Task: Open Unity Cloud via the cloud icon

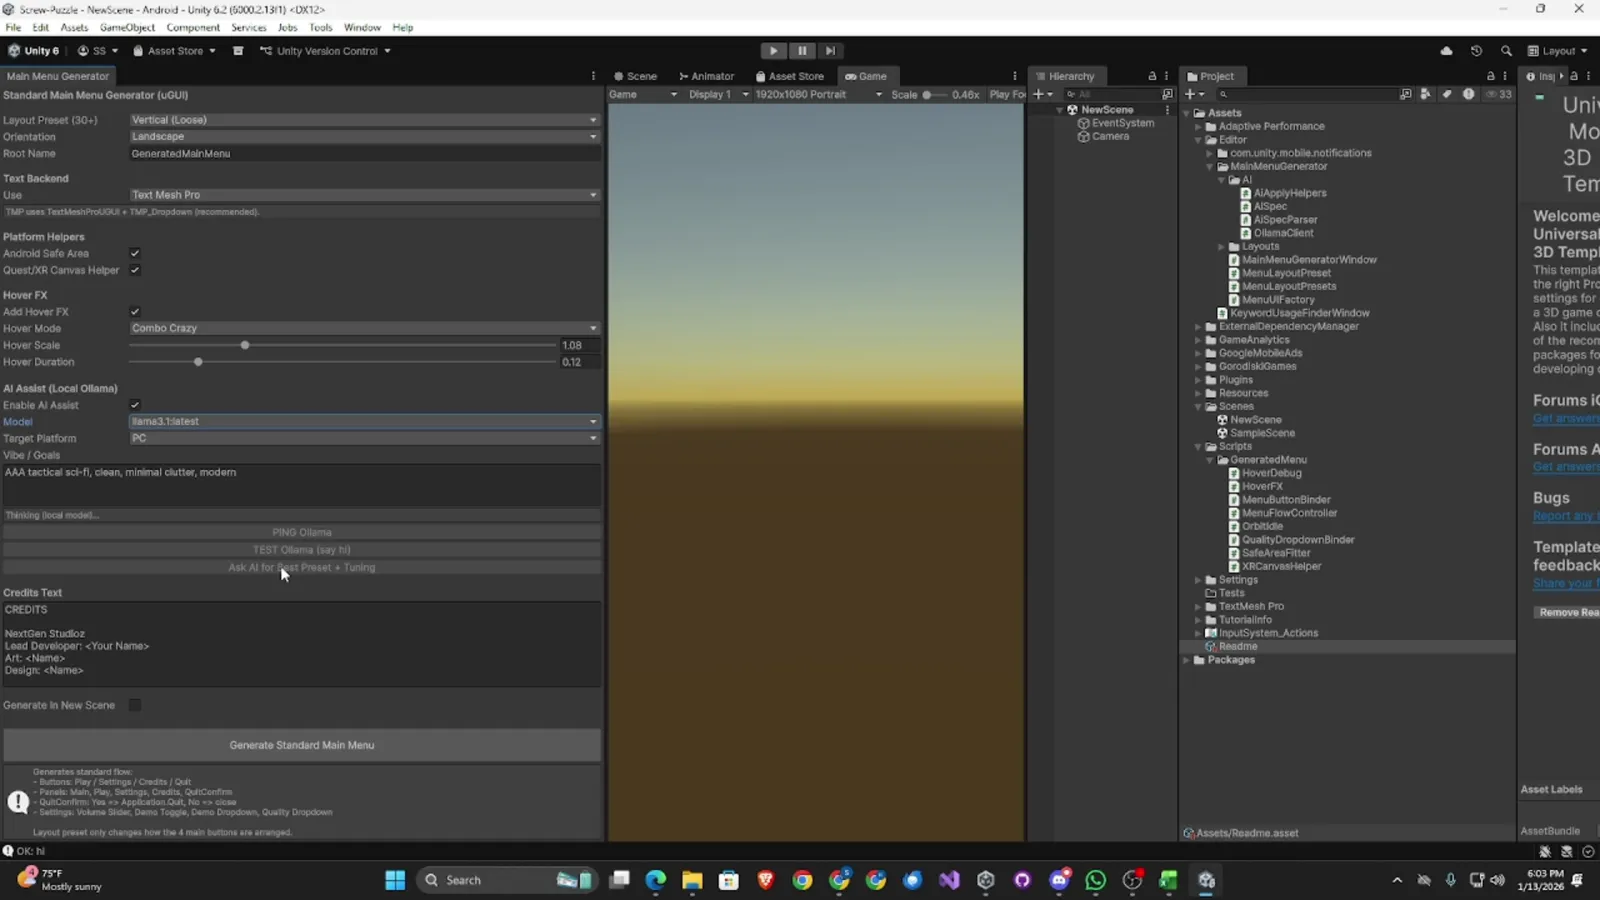Action: pos(1446,51)
